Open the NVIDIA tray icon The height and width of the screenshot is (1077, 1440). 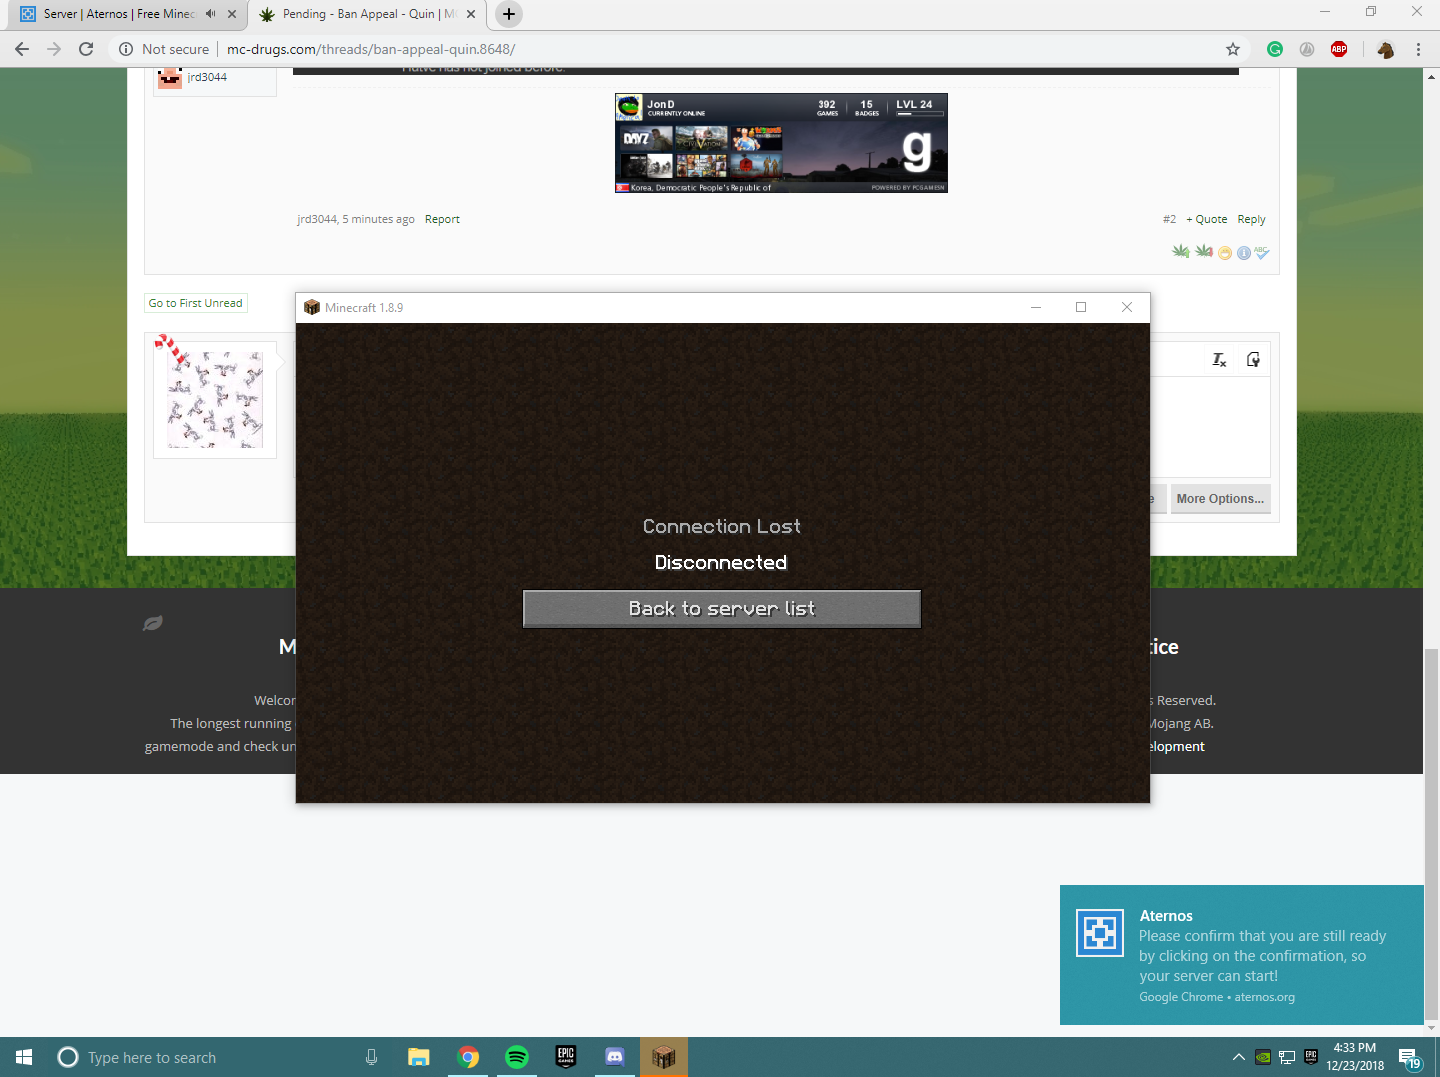point(1263,1057)
